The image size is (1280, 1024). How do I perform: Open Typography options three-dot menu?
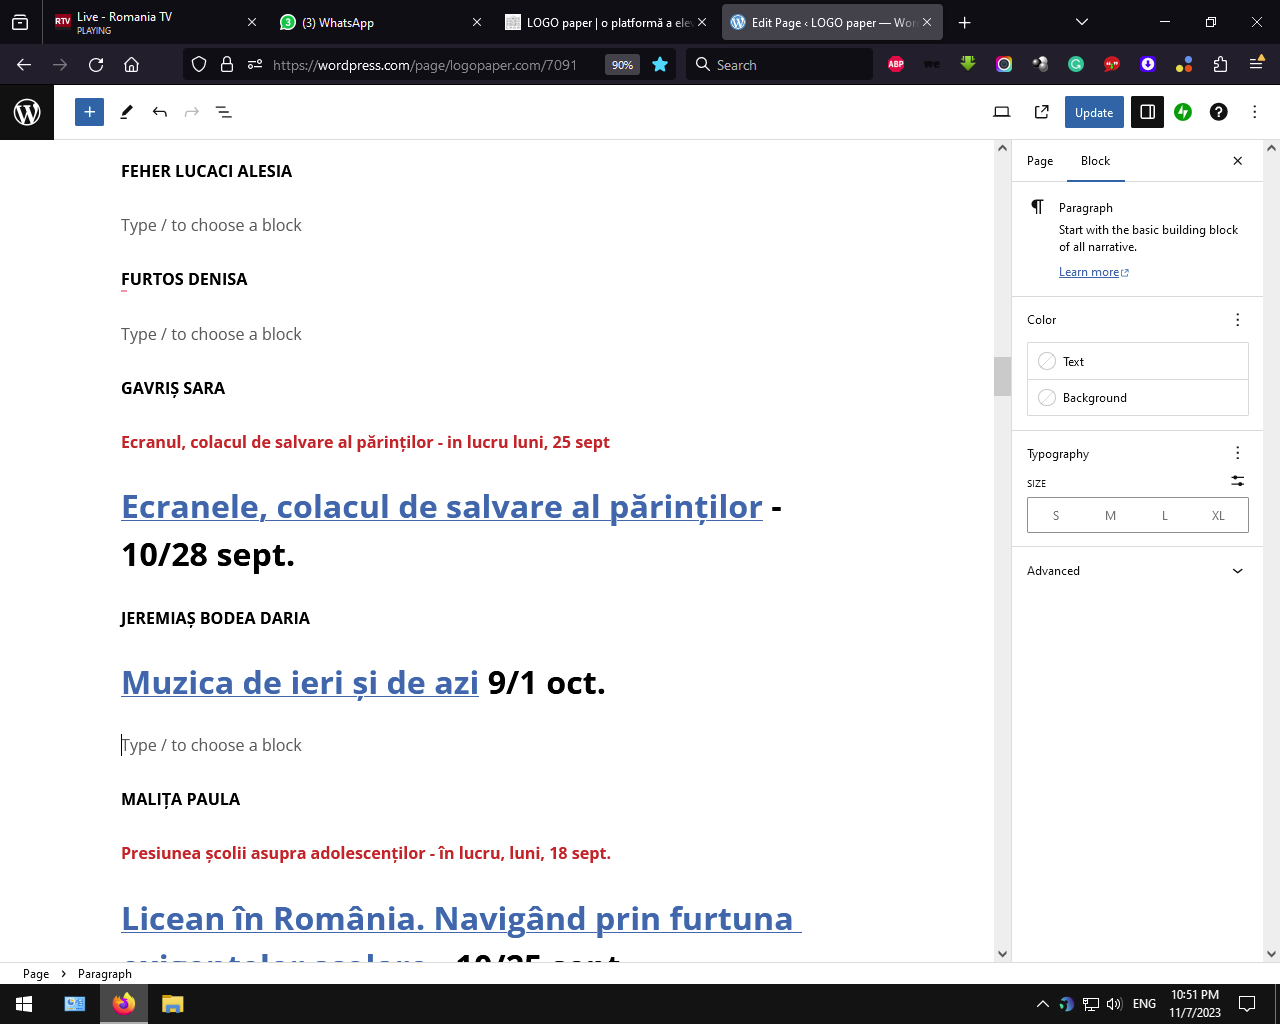1237,453
